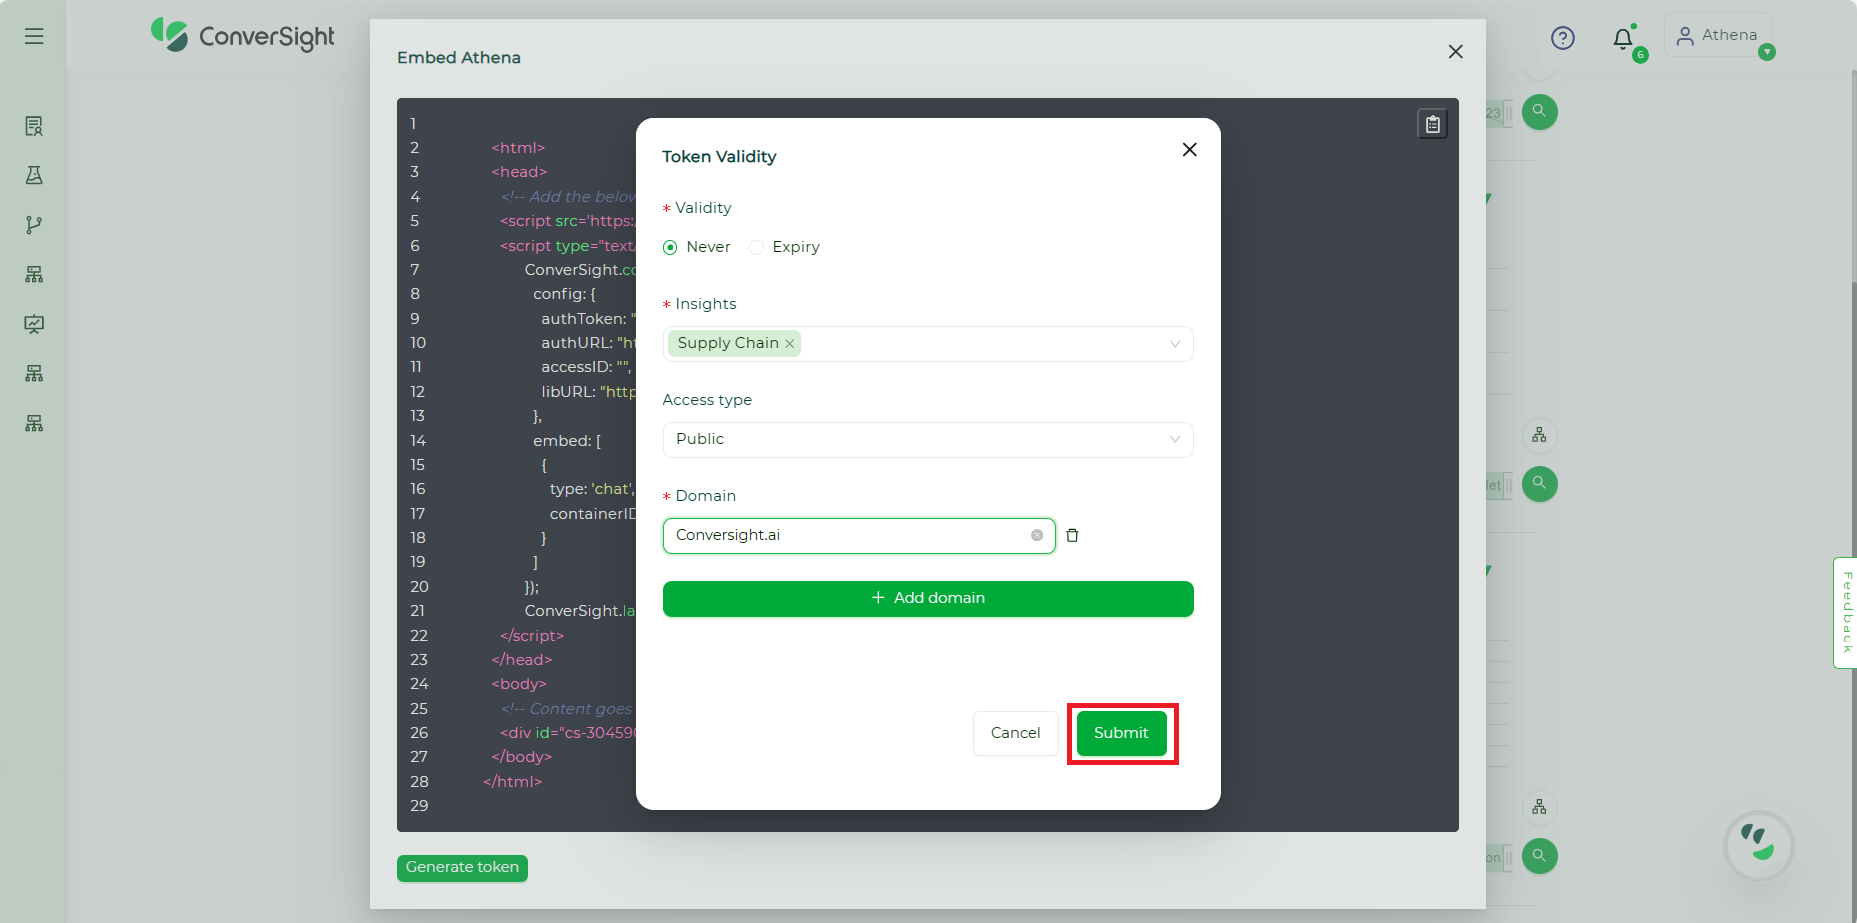Submit the token validity form

[1121, 733]
